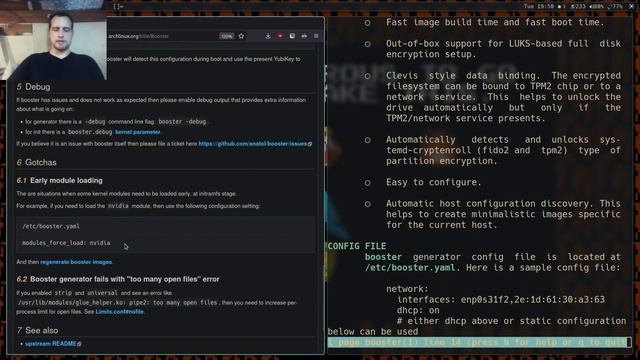Click the X icon at status bar end
This screenshot has width=640, height=360.
631,6
